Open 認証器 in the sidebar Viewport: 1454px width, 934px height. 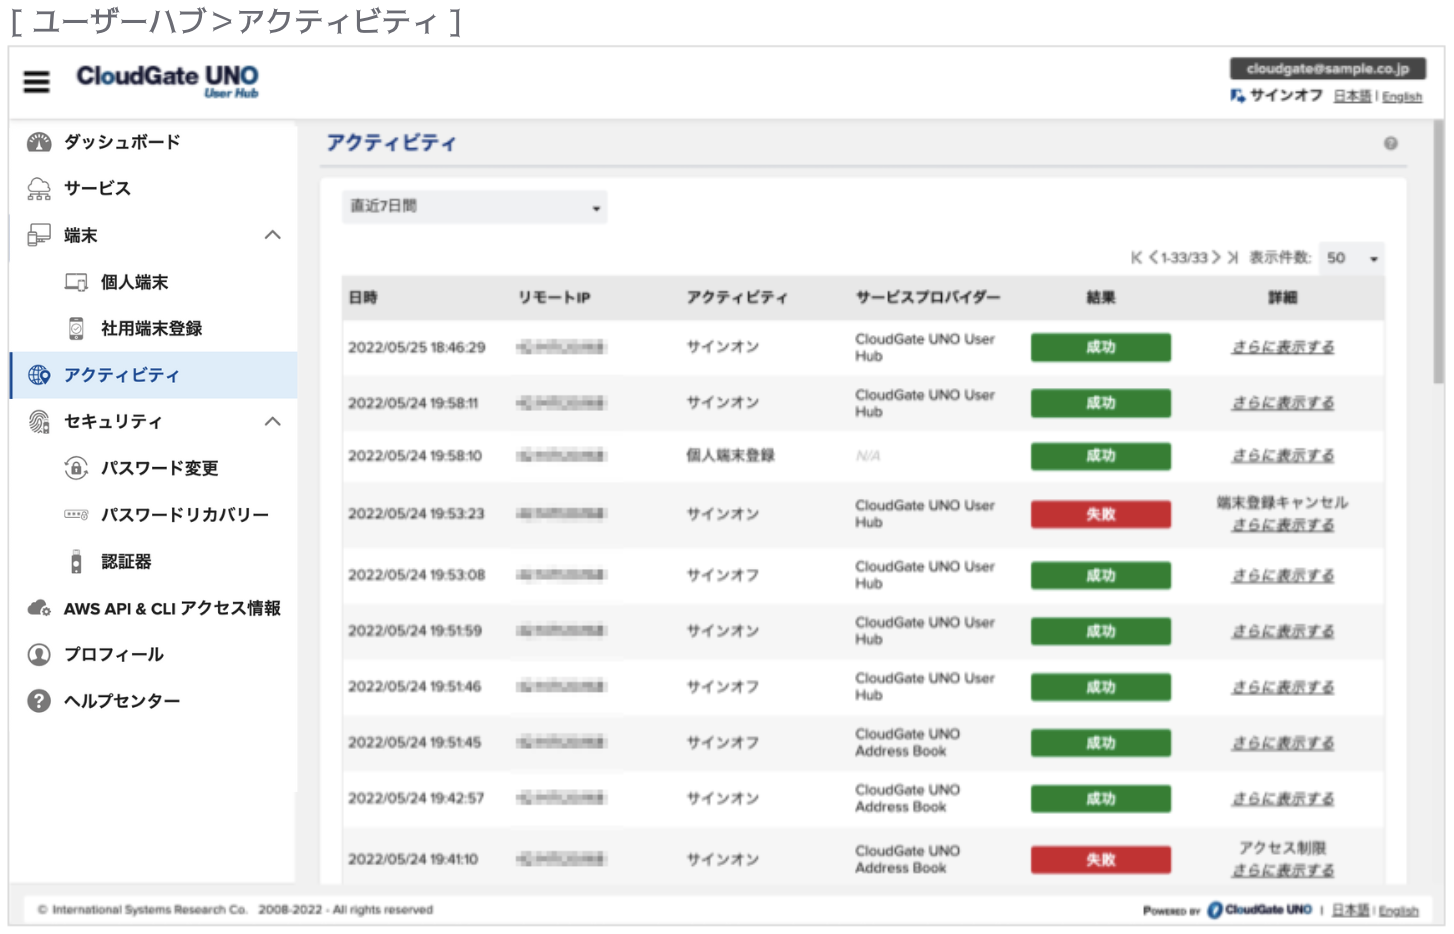tap(126, 561)
